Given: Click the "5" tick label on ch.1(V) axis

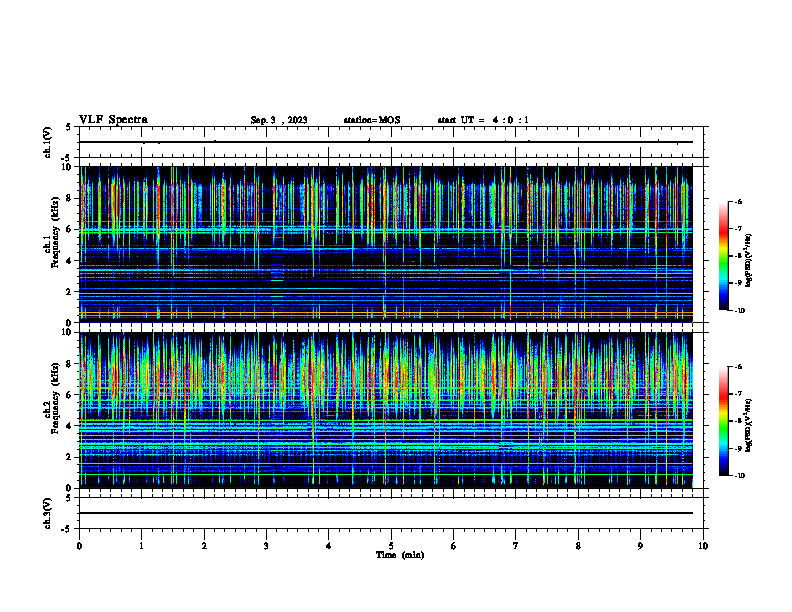Looking at the screenshot, I should coord(69,127).
